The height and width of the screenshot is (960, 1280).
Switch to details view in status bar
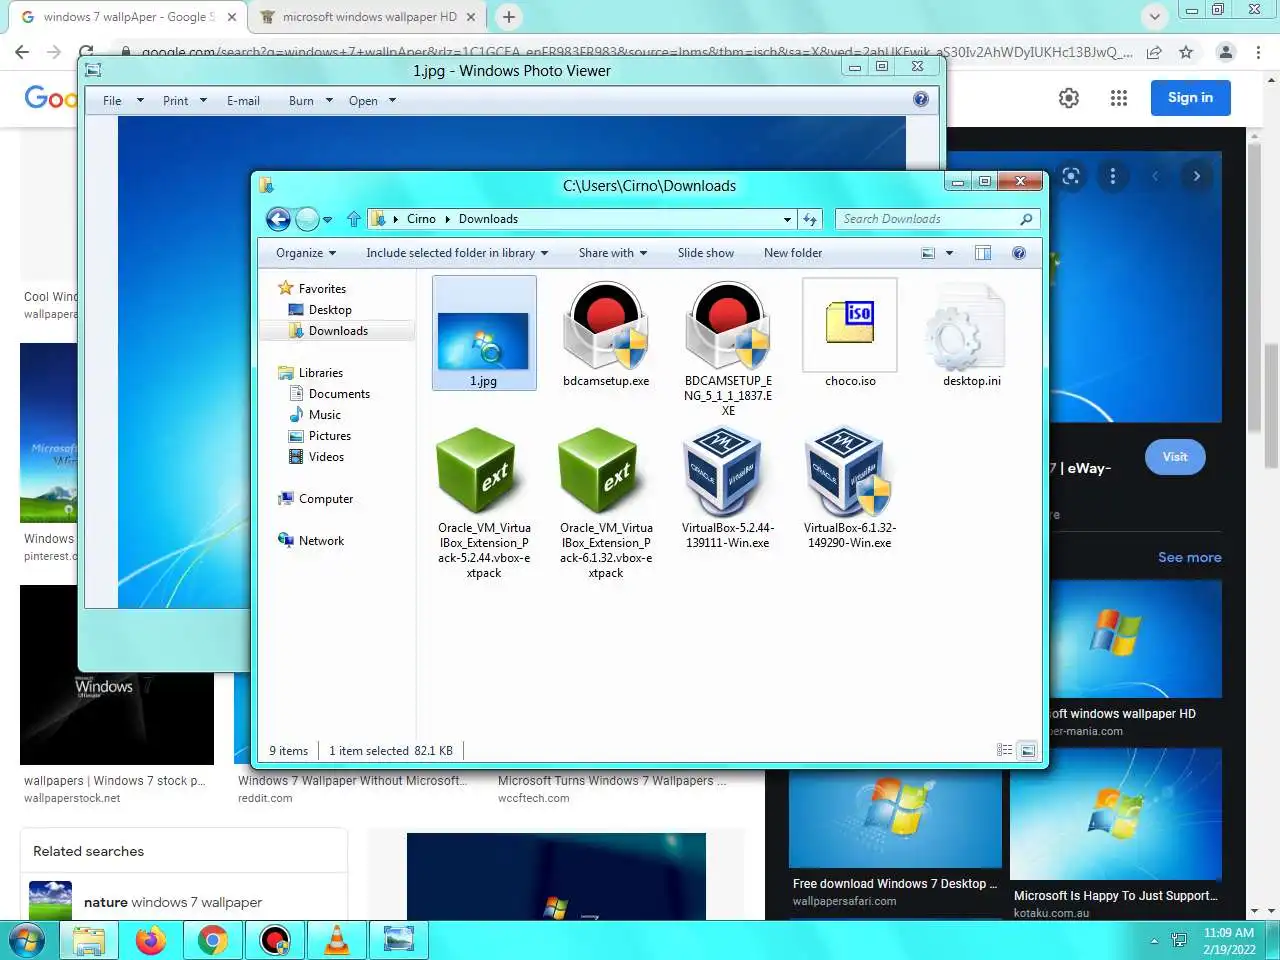coord(1004,750)
